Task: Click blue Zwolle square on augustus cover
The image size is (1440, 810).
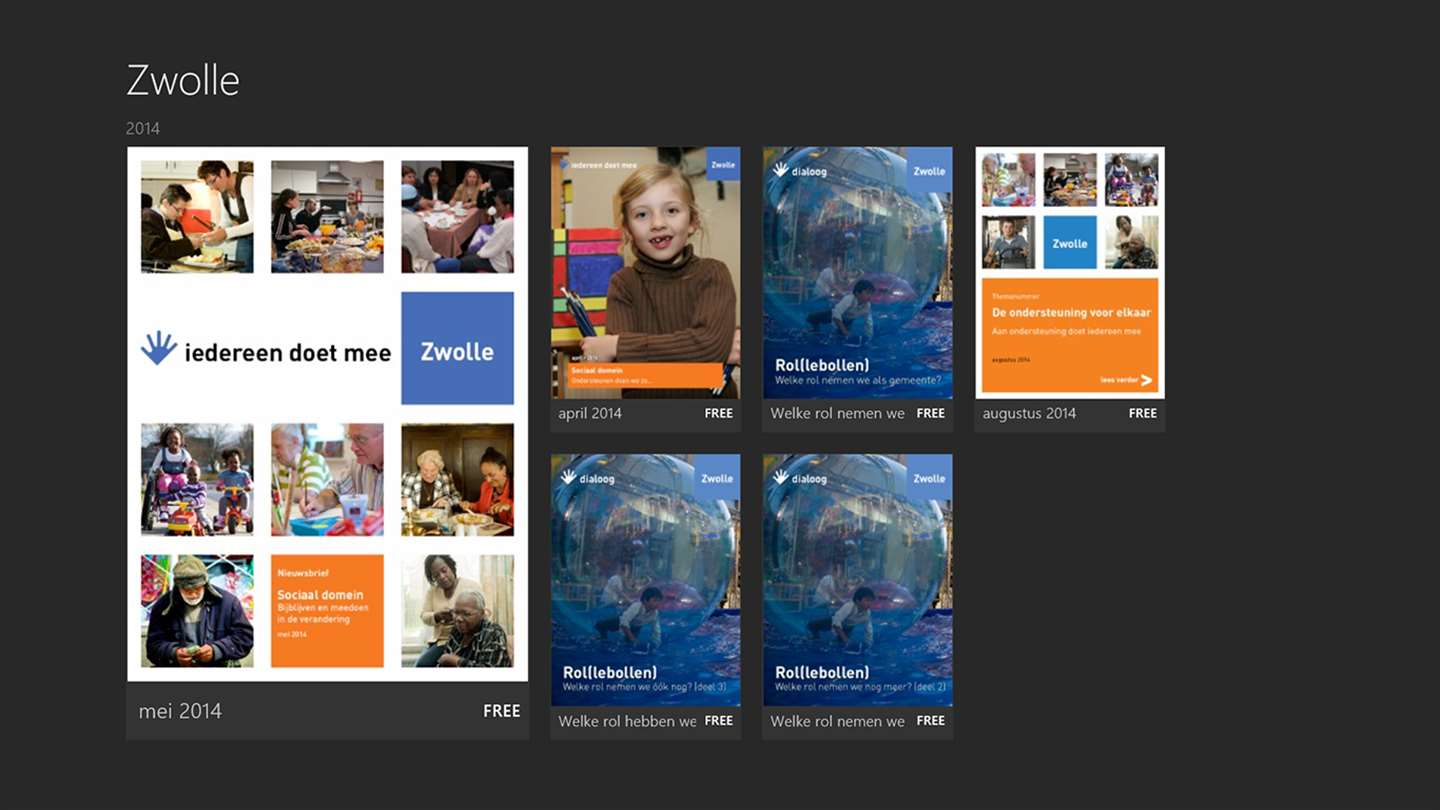Action: [x=1070, y=243]
